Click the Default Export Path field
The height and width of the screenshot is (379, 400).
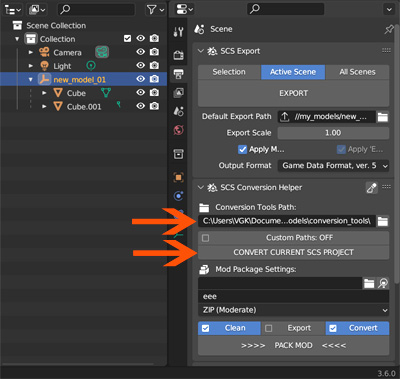[327, 117]
